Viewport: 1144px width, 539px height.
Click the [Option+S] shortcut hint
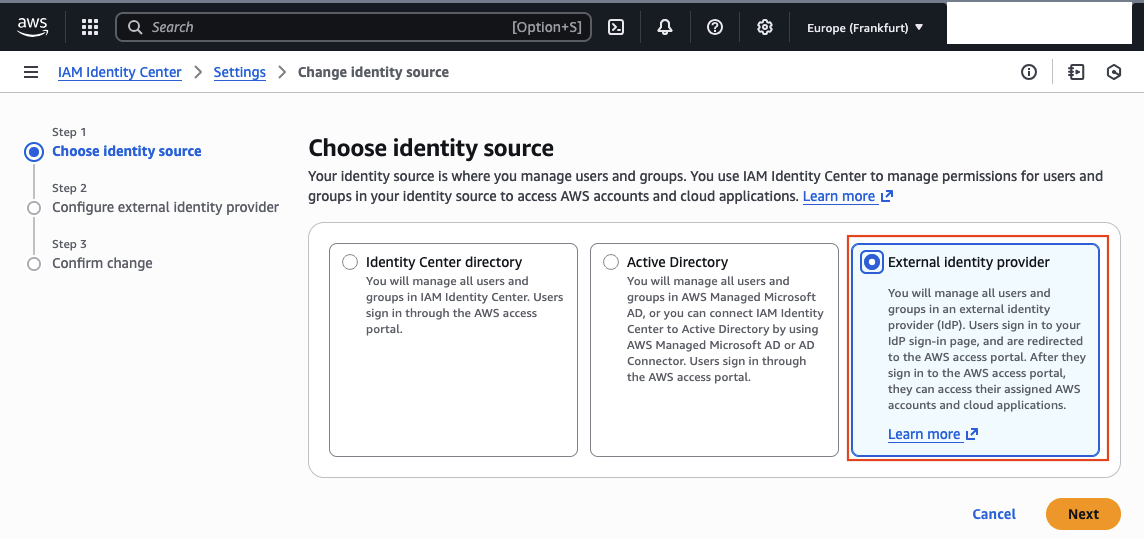click(x=547, y=28)
